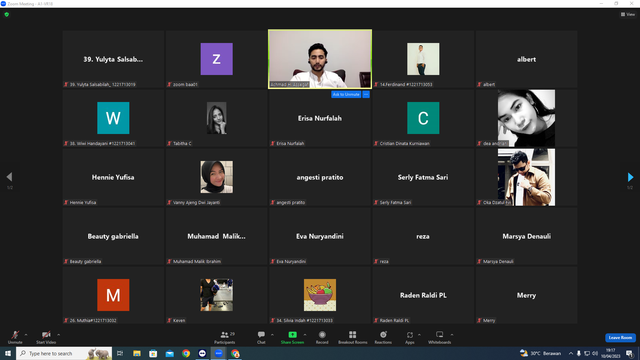Select the zoom baa01 participant tile

pyautogui.click(x=216, y=59)
